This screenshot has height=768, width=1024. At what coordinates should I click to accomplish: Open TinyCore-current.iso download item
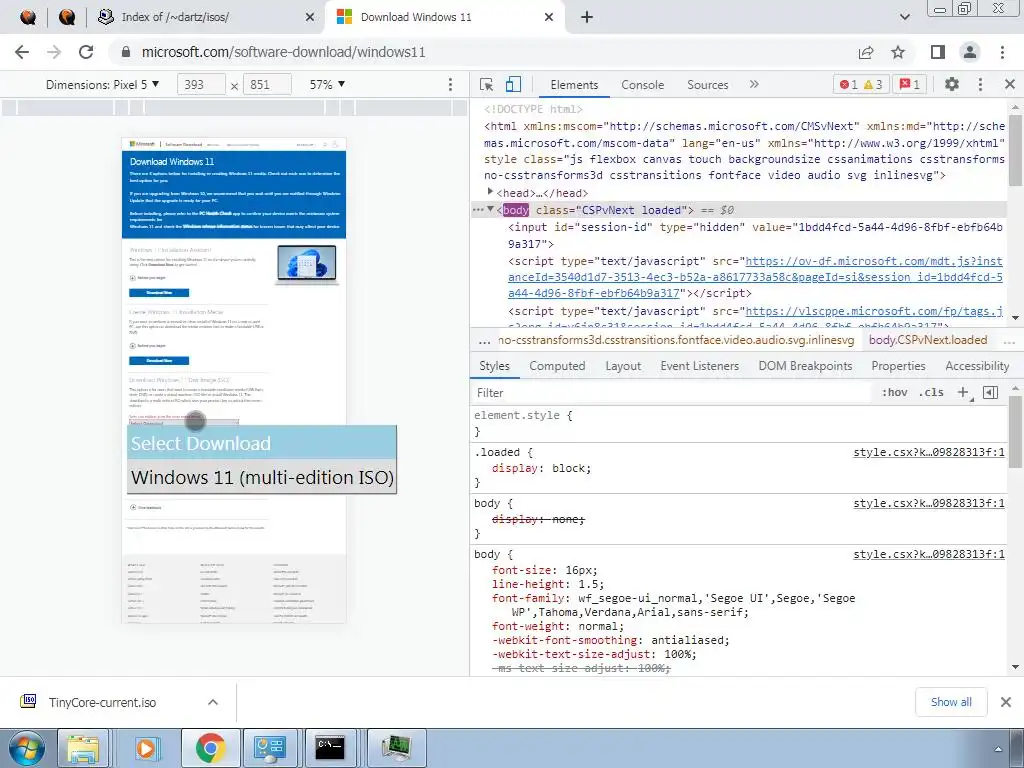click(103, 703)
